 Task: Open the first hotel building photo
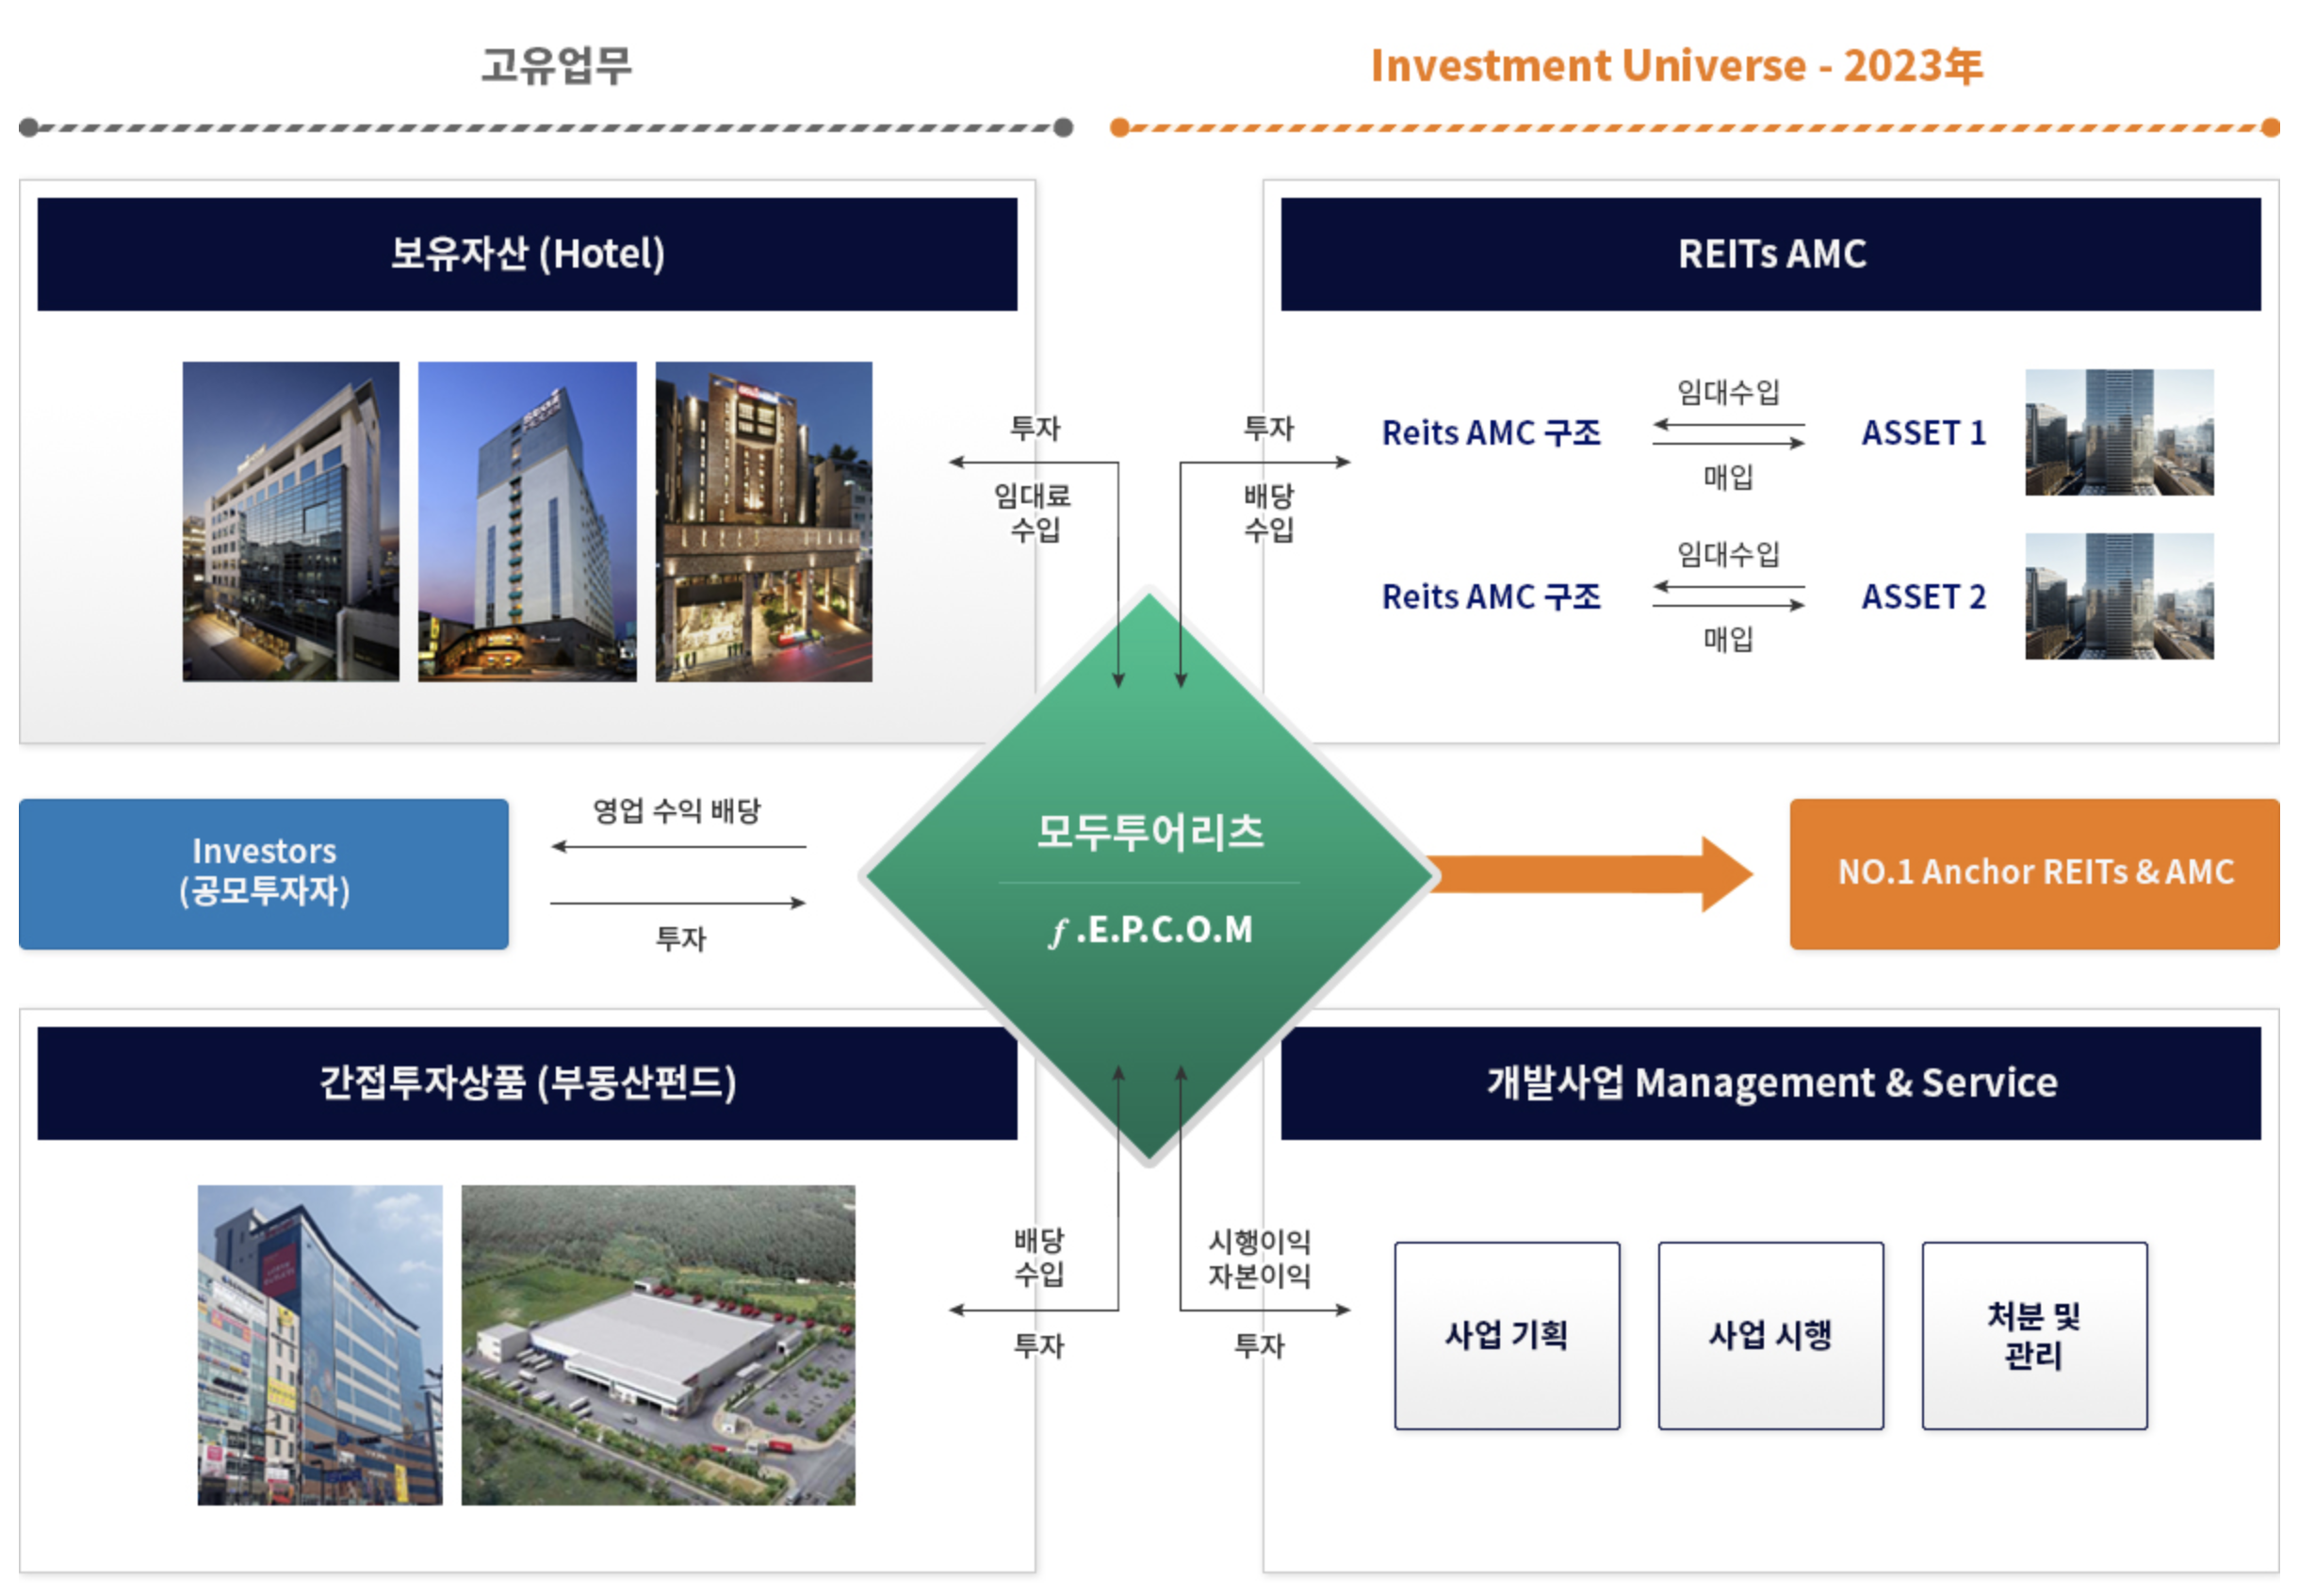tap(290, 521)
